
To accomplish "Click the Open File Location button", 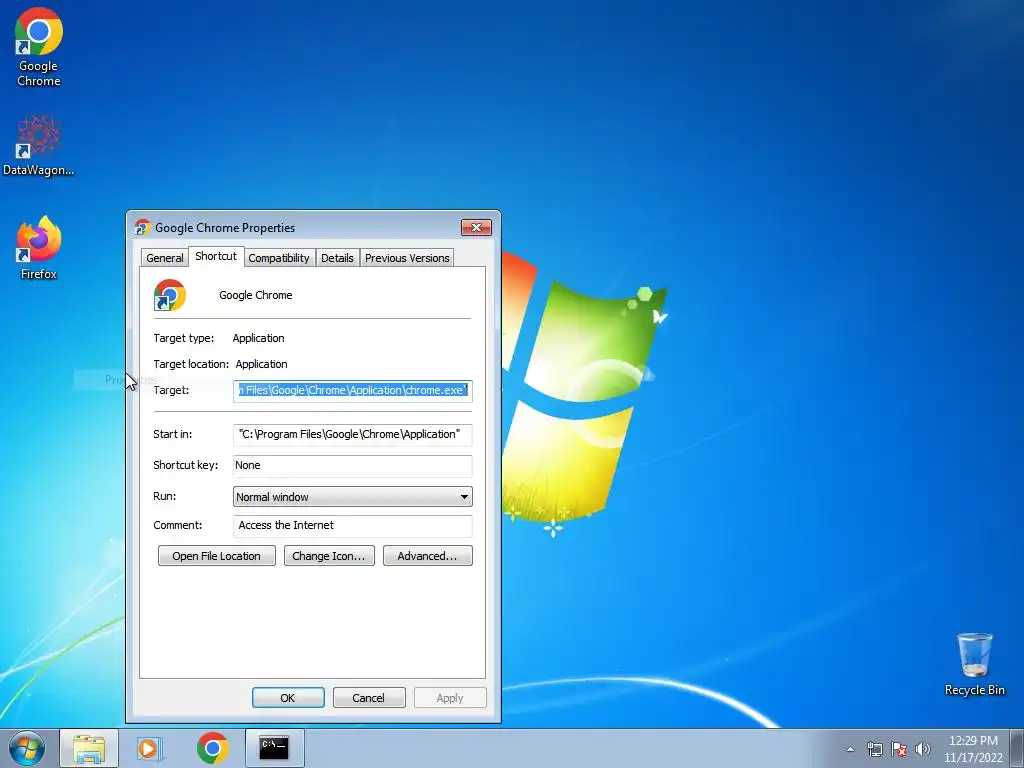I will (217, 556).
